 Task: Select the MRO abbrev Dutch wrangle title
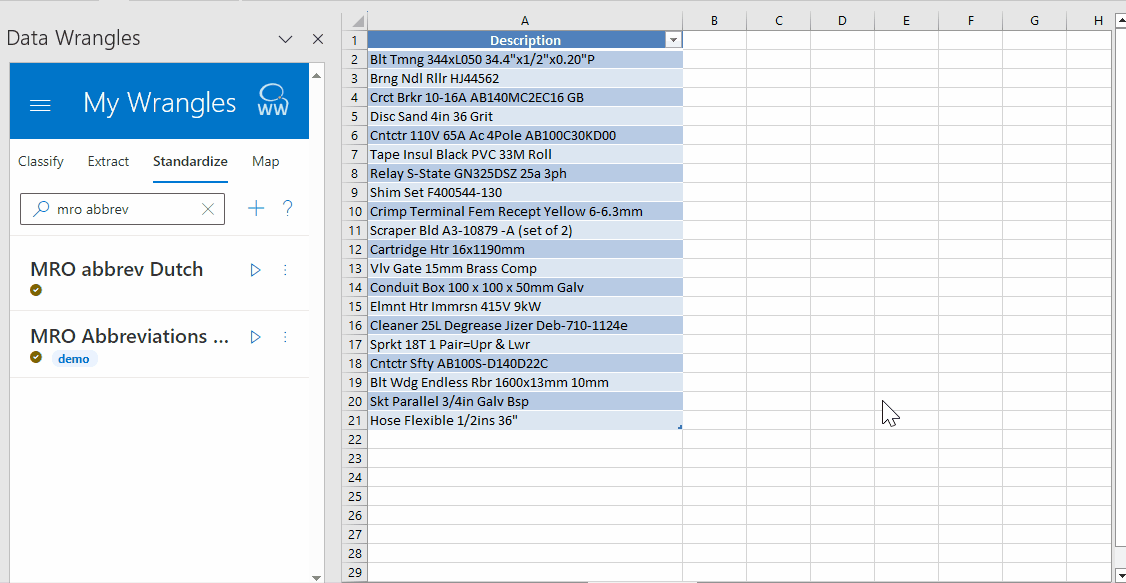click(116, 269)
